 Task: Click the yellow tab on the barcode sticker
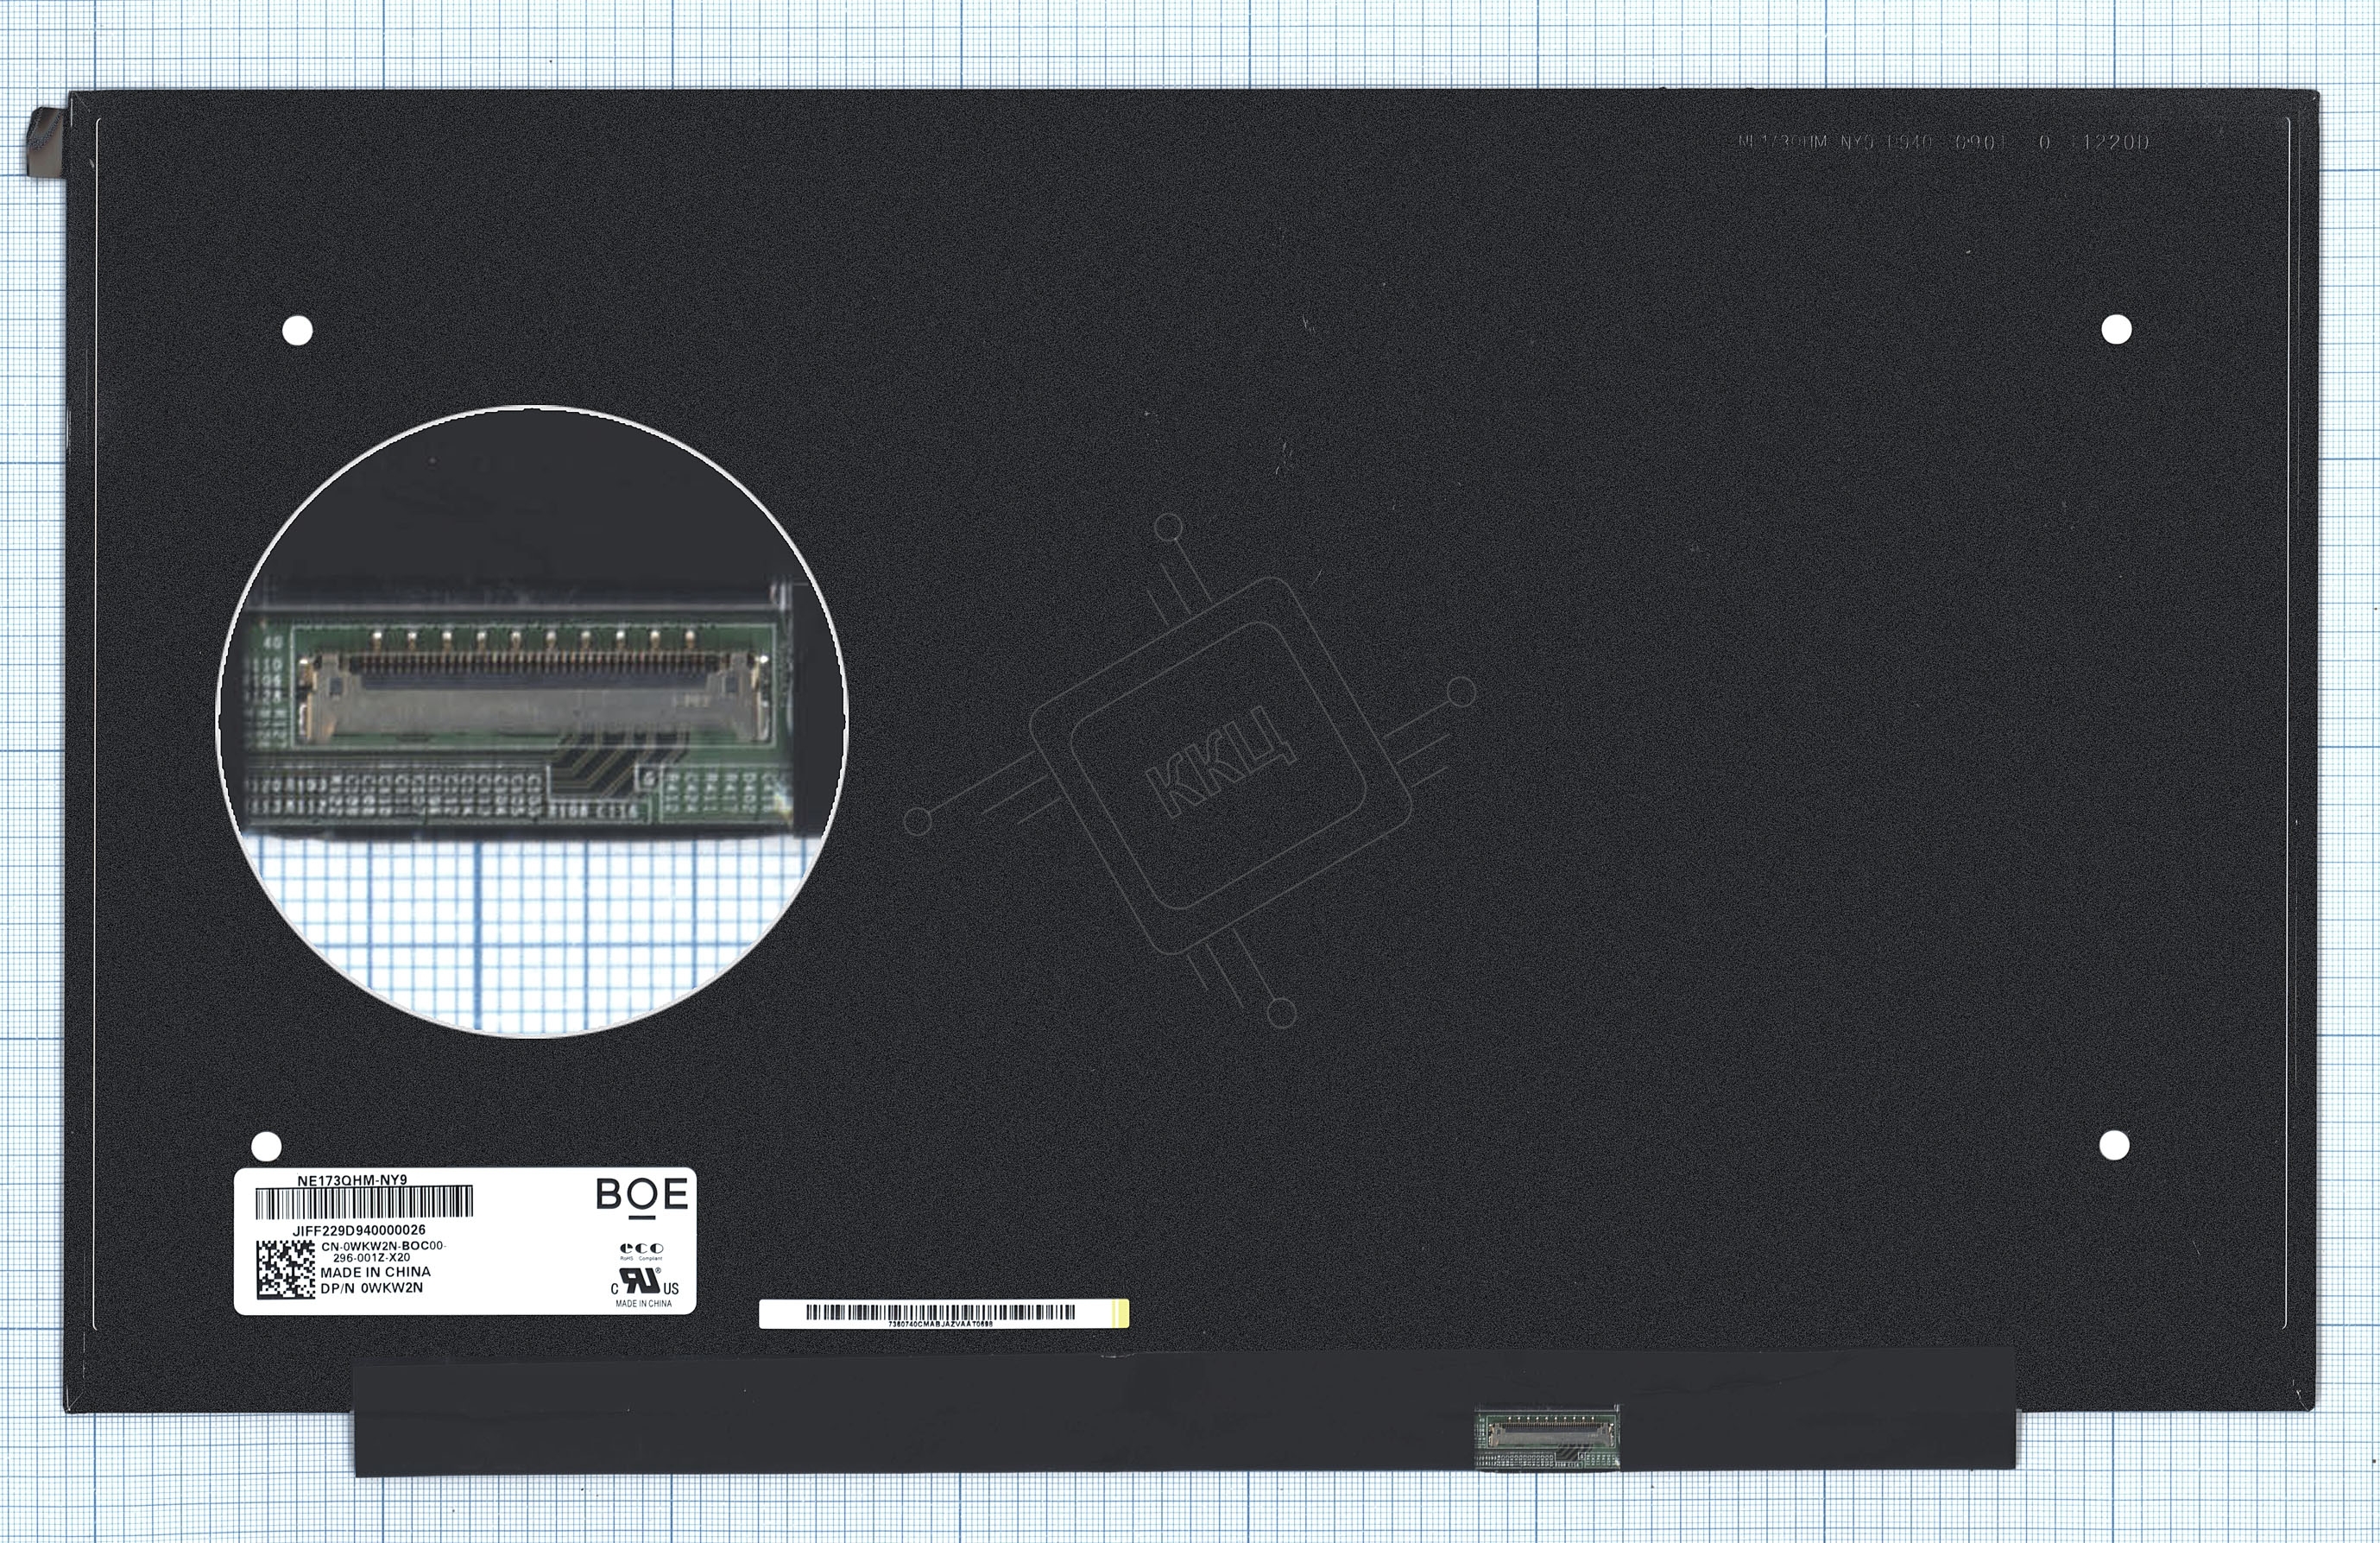(x=1123, y=1313)
